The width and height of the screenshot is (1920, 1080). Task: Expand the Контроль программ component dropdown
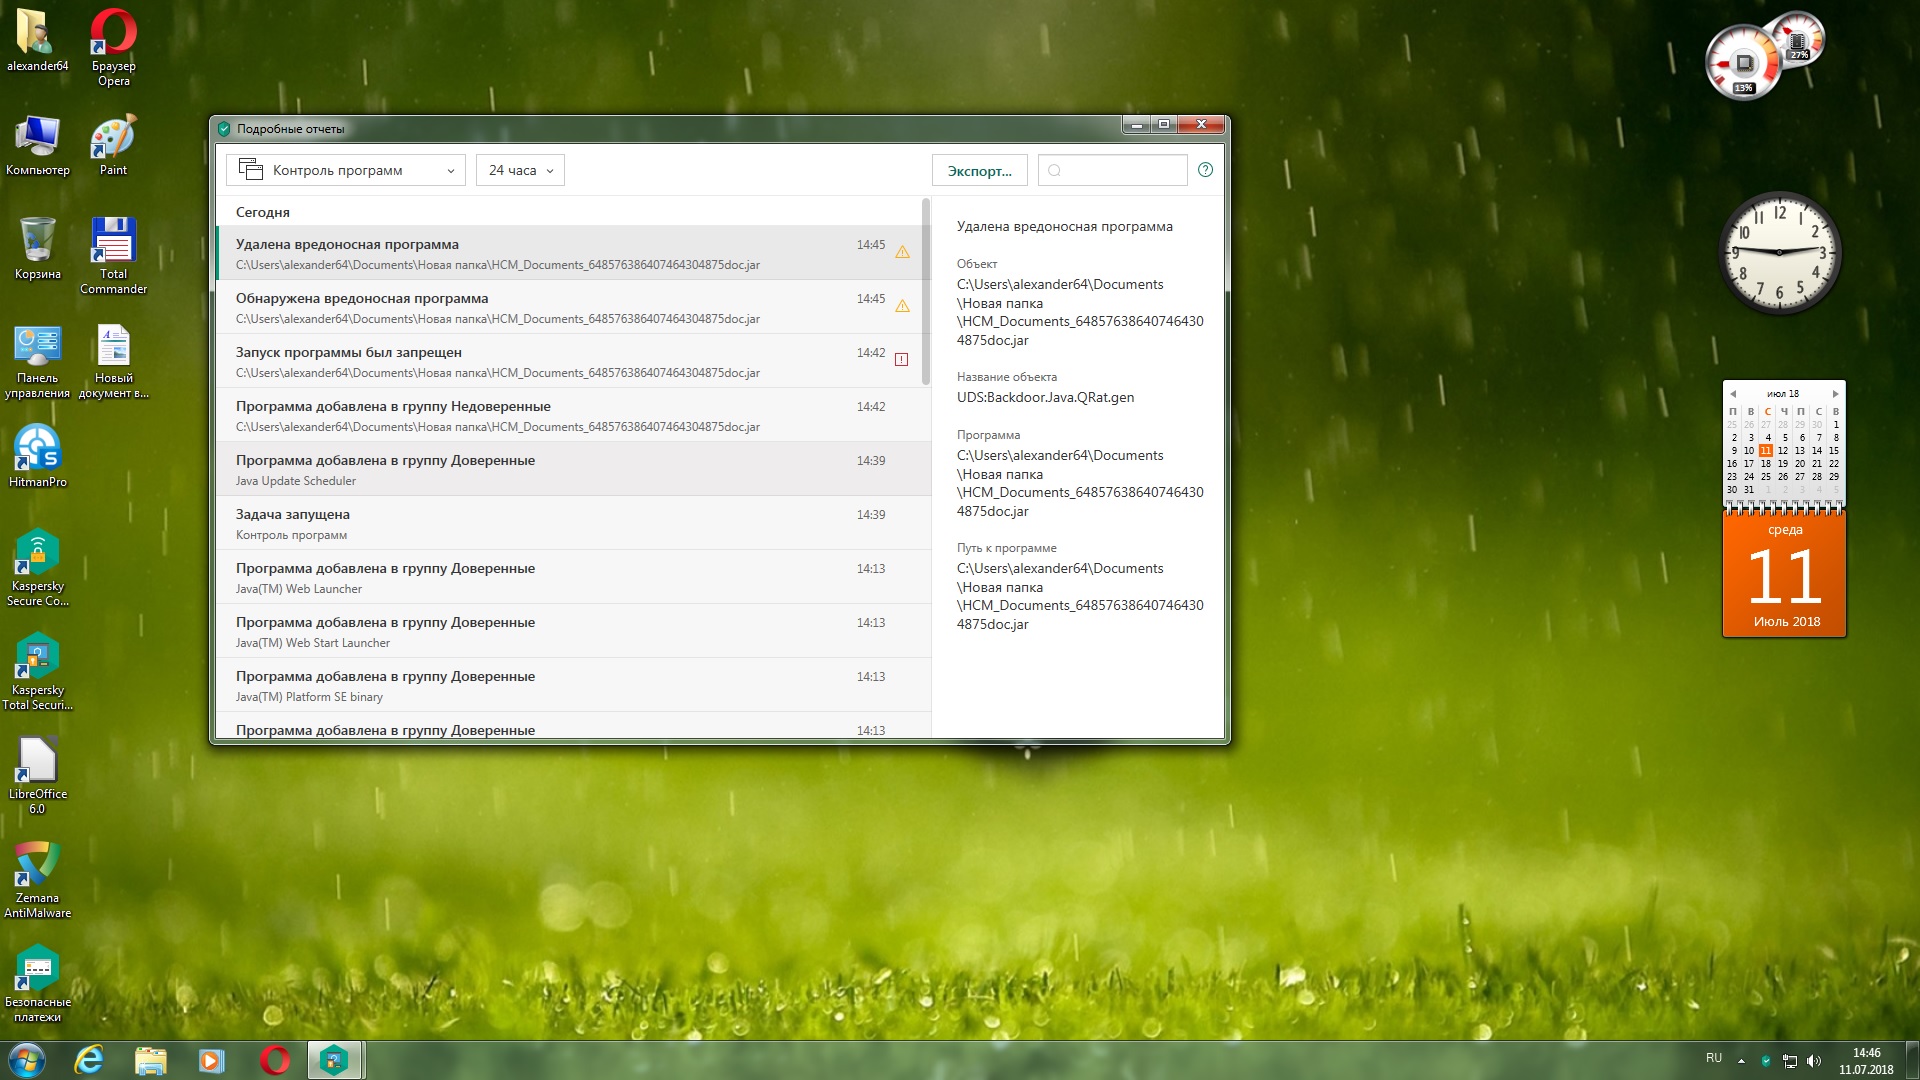coord(346,170)
